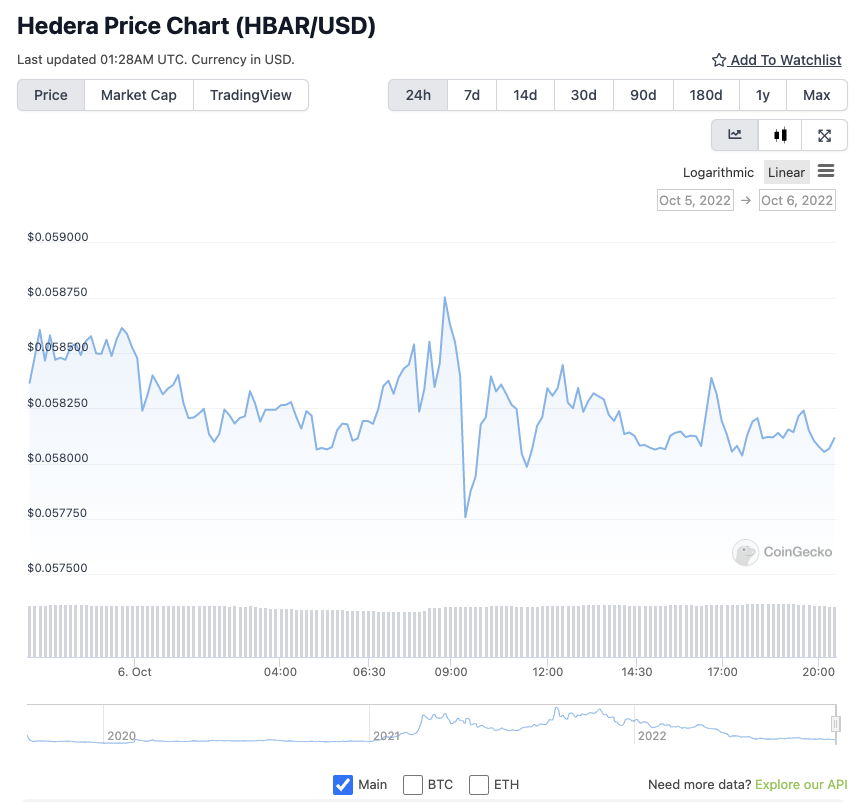Click the 12:00 time axis label

[547, 672]
